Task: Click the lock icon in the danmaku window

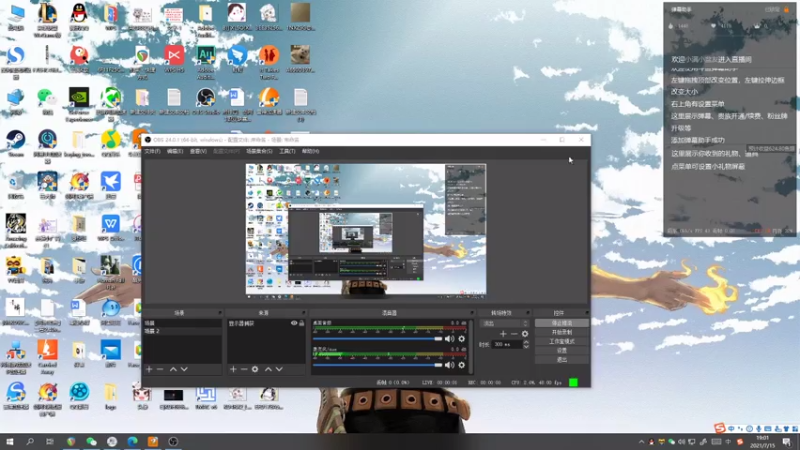Action: pos(786,9)
